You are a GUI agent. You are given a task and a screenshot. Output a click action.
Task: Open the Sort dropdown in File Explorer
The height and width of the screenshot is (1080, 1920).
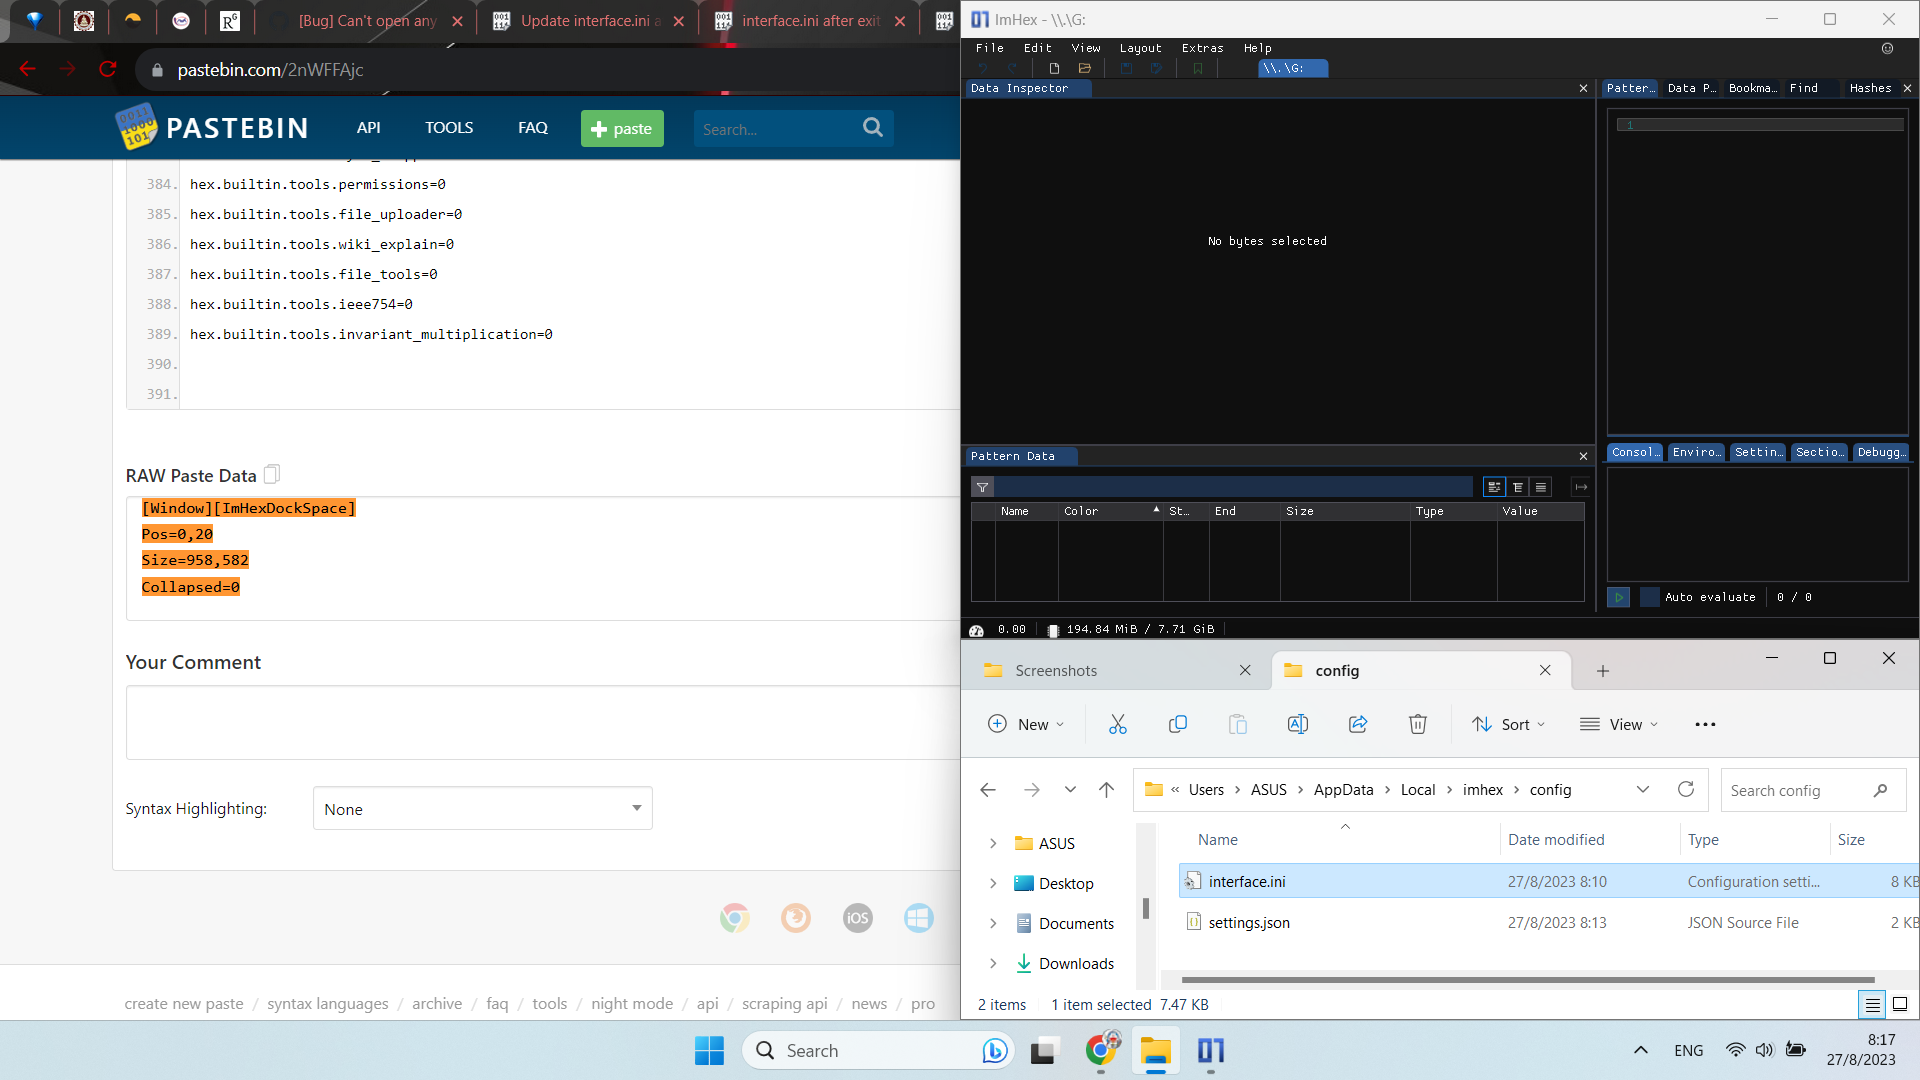pos(1509,724)
